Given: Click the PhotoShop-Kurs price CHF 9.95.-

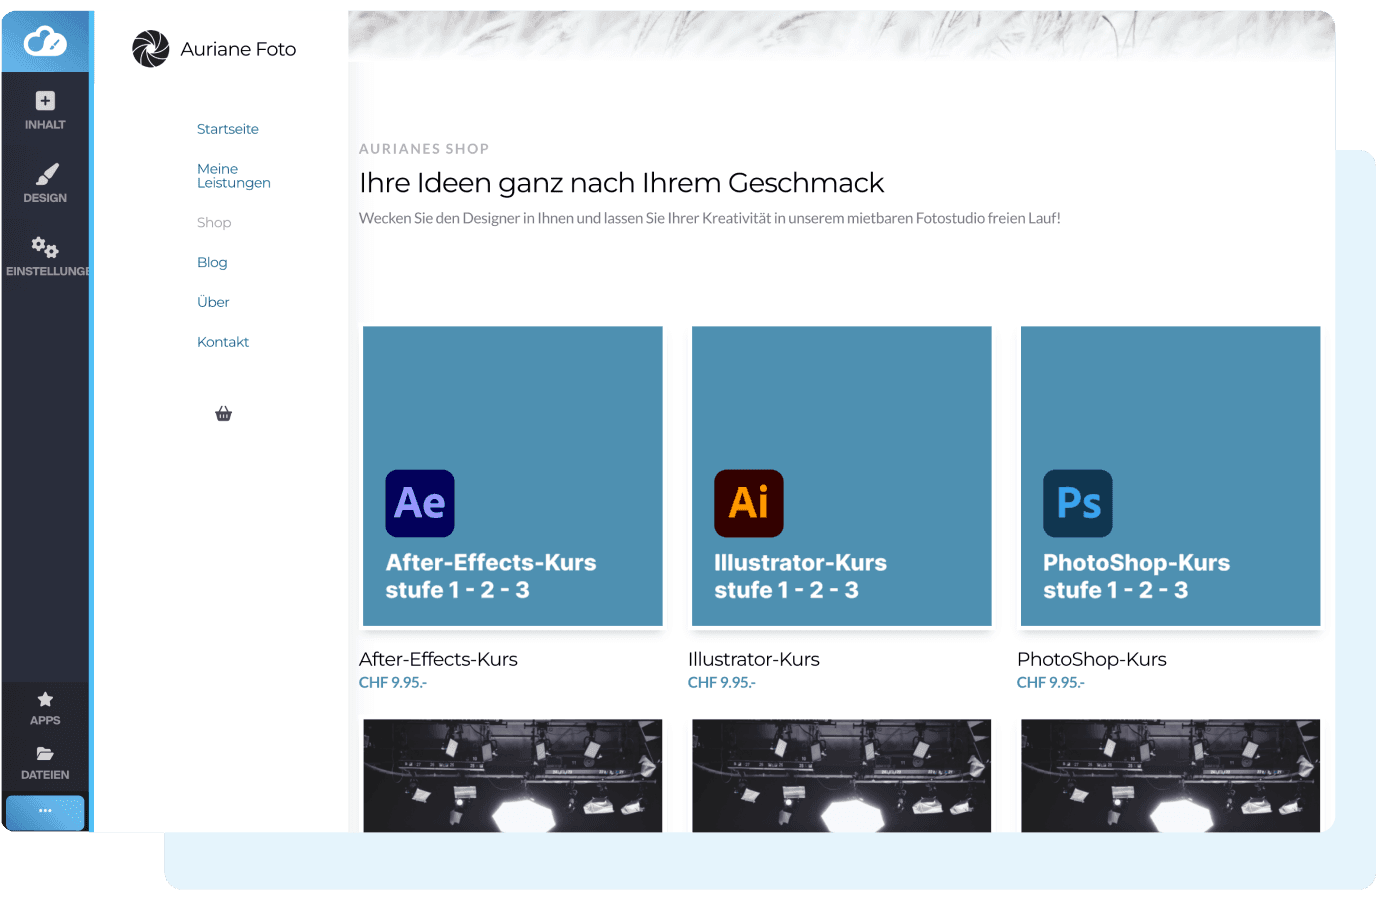Looking at the screenshot, I should [1051, 683].
